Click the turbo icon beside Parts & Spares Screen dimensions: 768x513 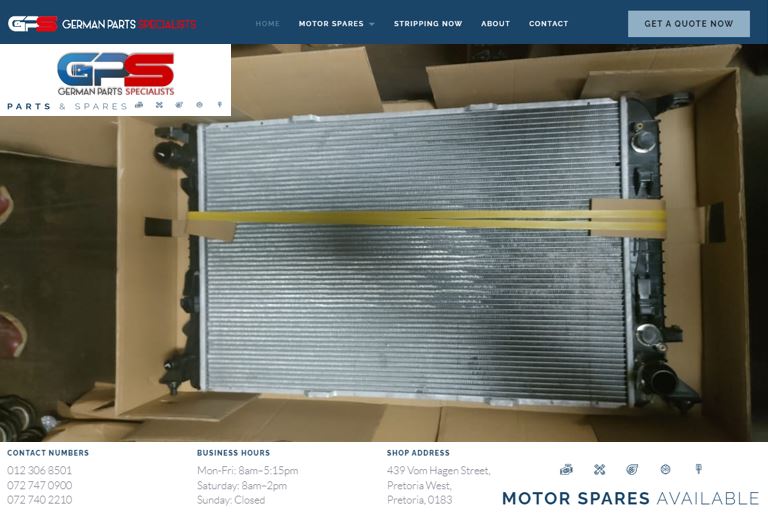[x=179, y=105]
